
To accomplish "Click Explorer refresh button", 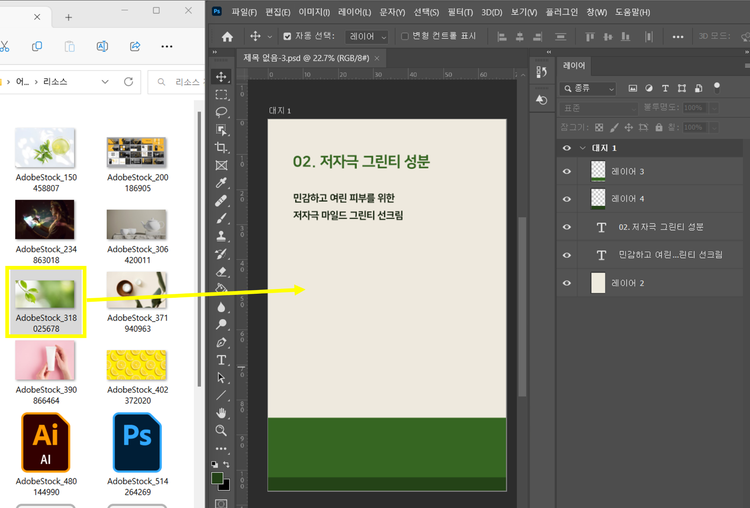I will [128, 82].
